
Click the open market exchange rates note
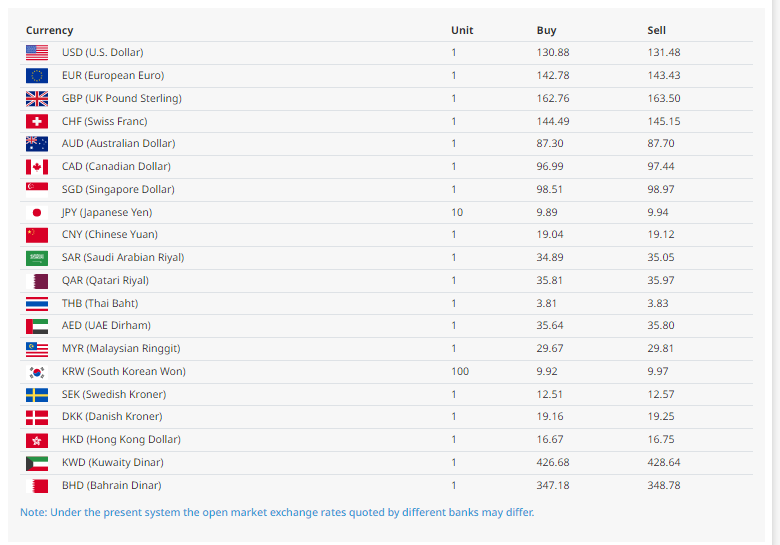pyautogui.click(x=277, y=512)
